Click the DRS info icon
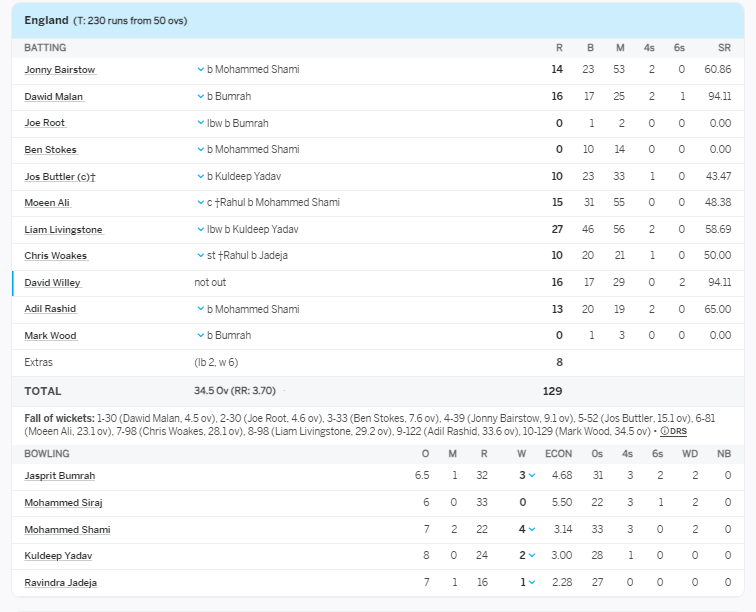Viewport: 756px width, 612px height. click(665, 431)
